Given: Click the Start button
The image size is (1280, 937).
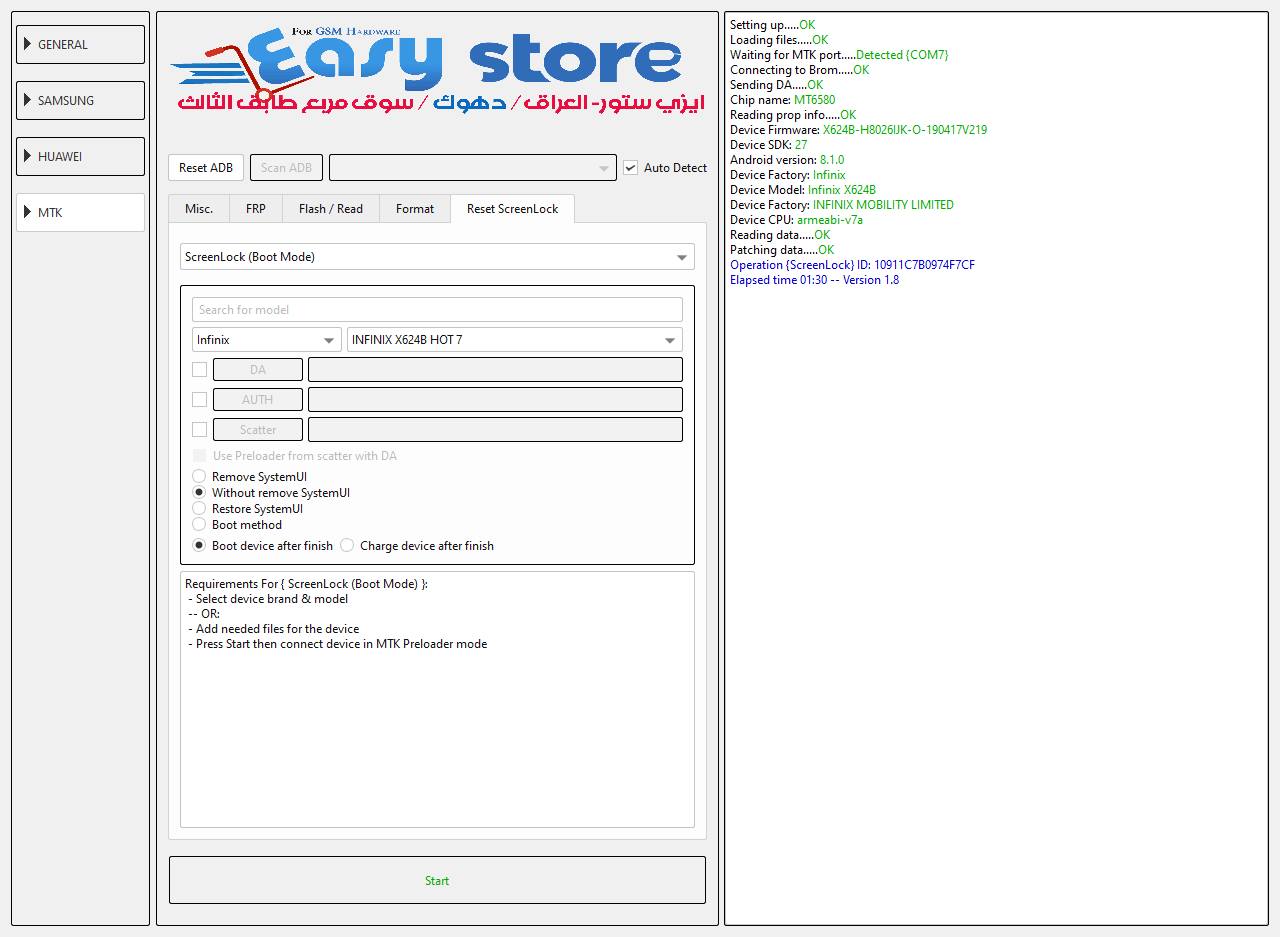Looking at the screenshot, I should click(x=437, y=880).
